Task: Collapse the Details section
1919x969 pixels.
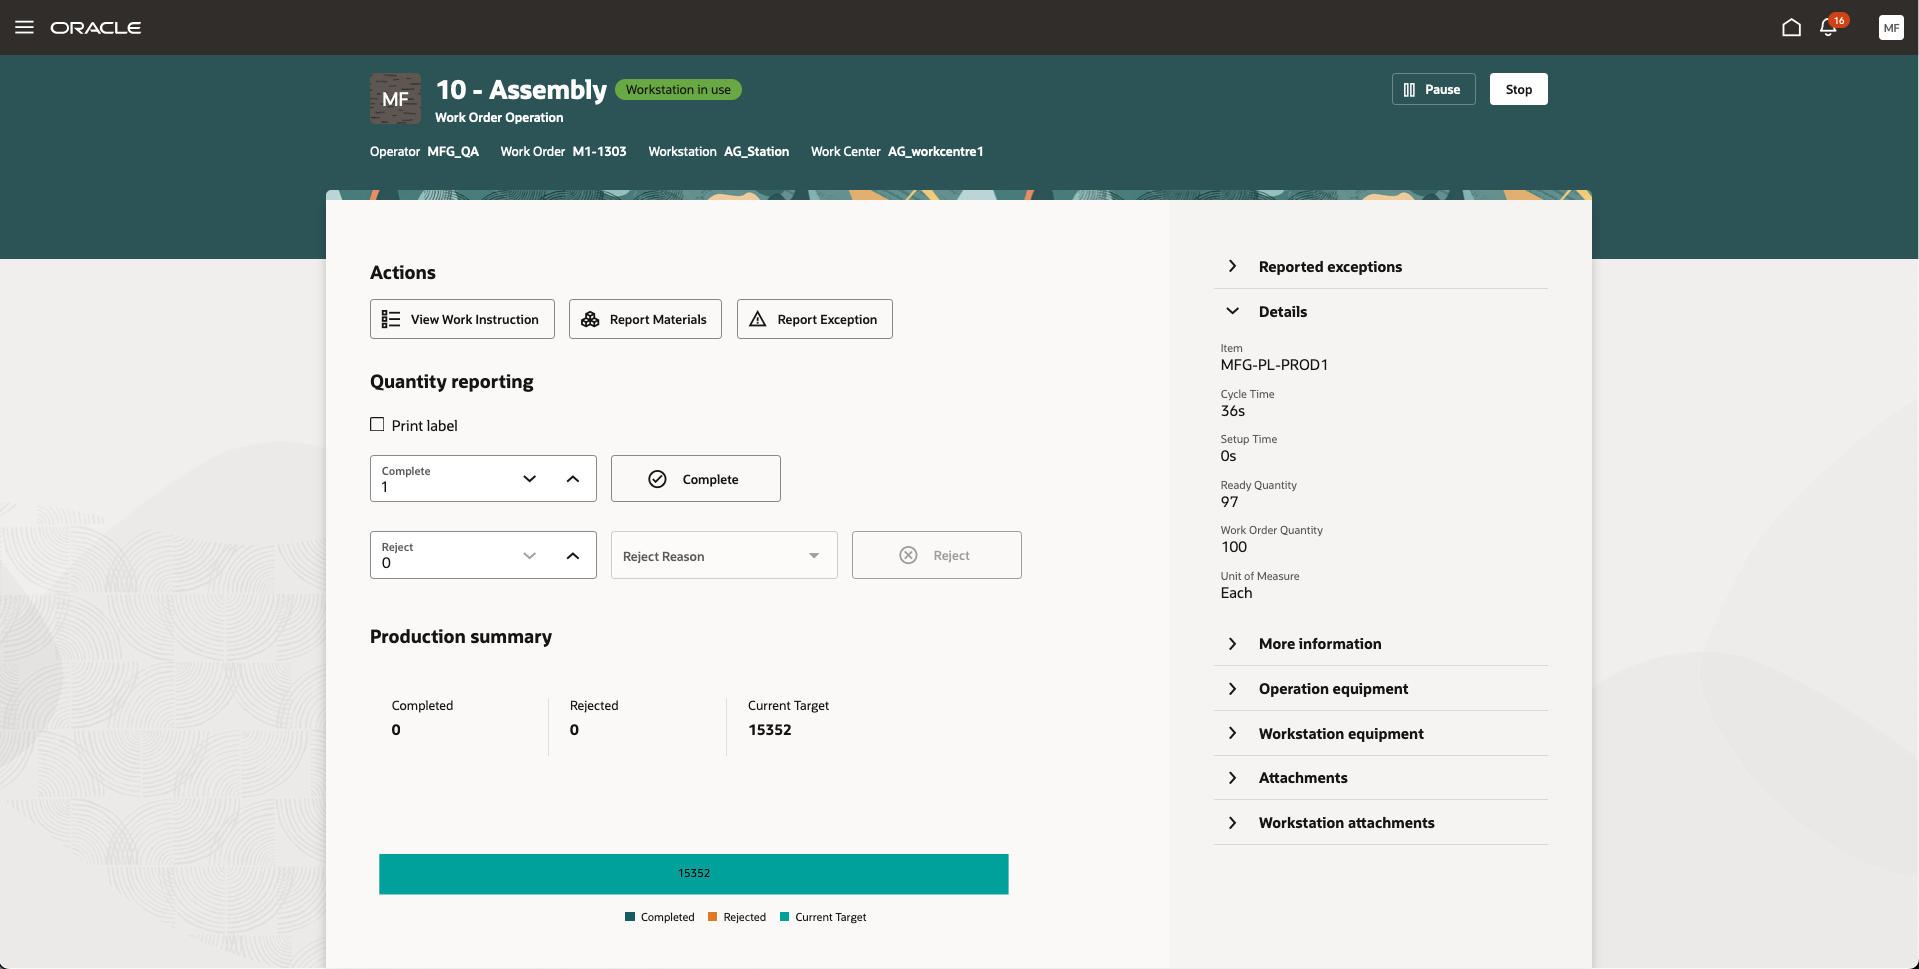Action: pos(1380,311)
